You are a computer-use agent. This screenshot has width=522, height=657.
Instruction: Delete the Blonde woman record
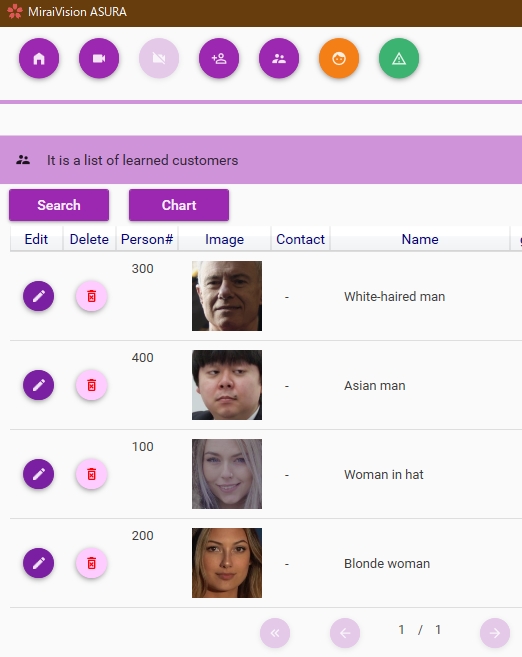pyautogui.click(x=91, y=563)
